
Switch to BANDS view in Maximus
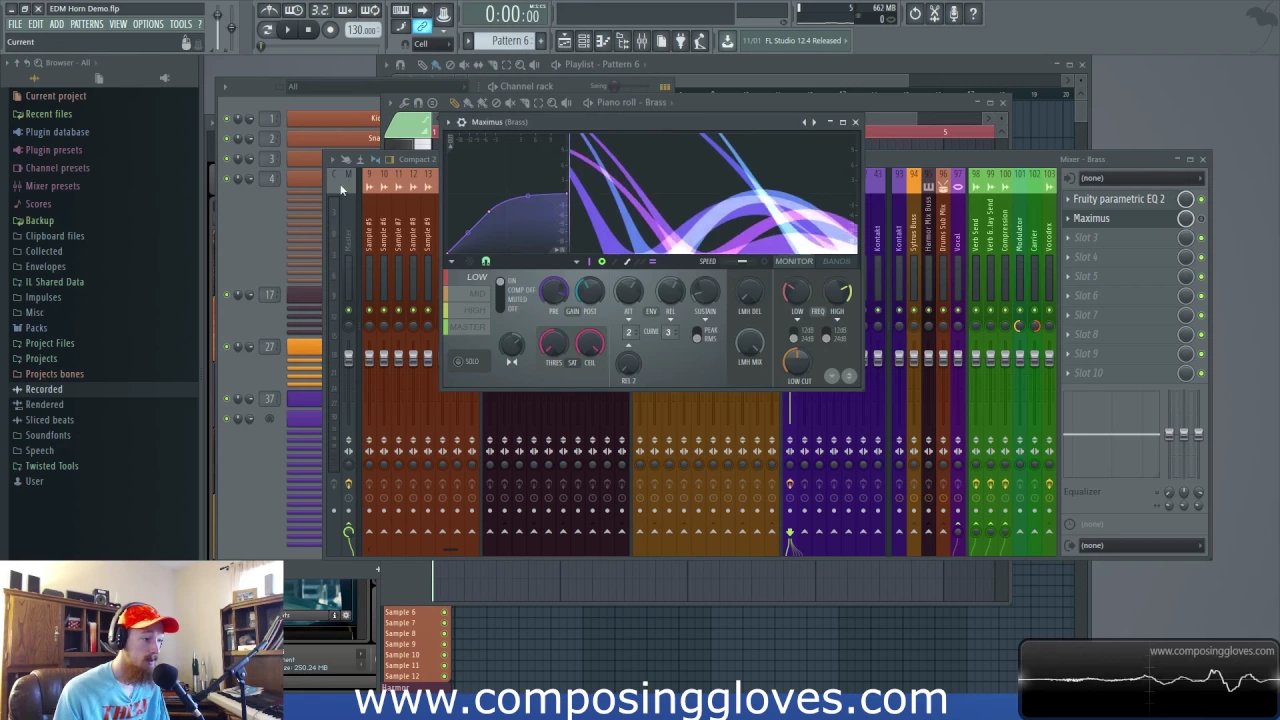coord(836,262)
